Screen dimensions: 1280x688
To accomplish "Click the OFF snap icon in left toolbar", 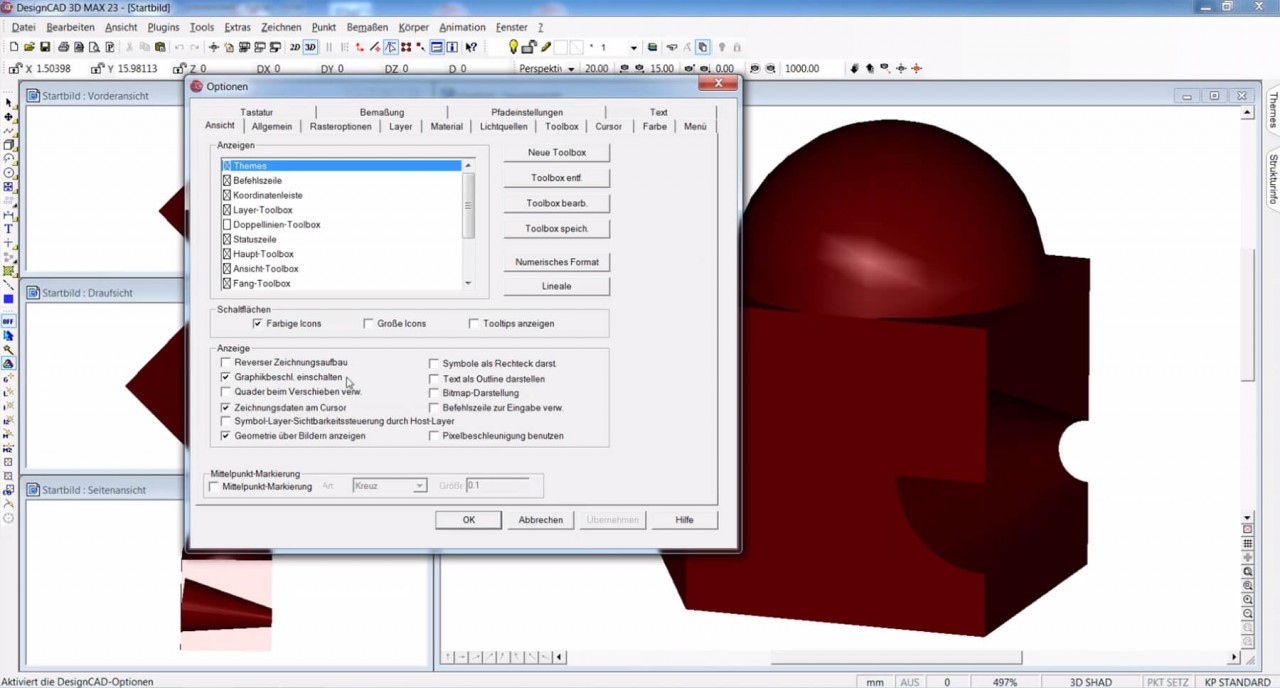I will [x=8, y=322].
